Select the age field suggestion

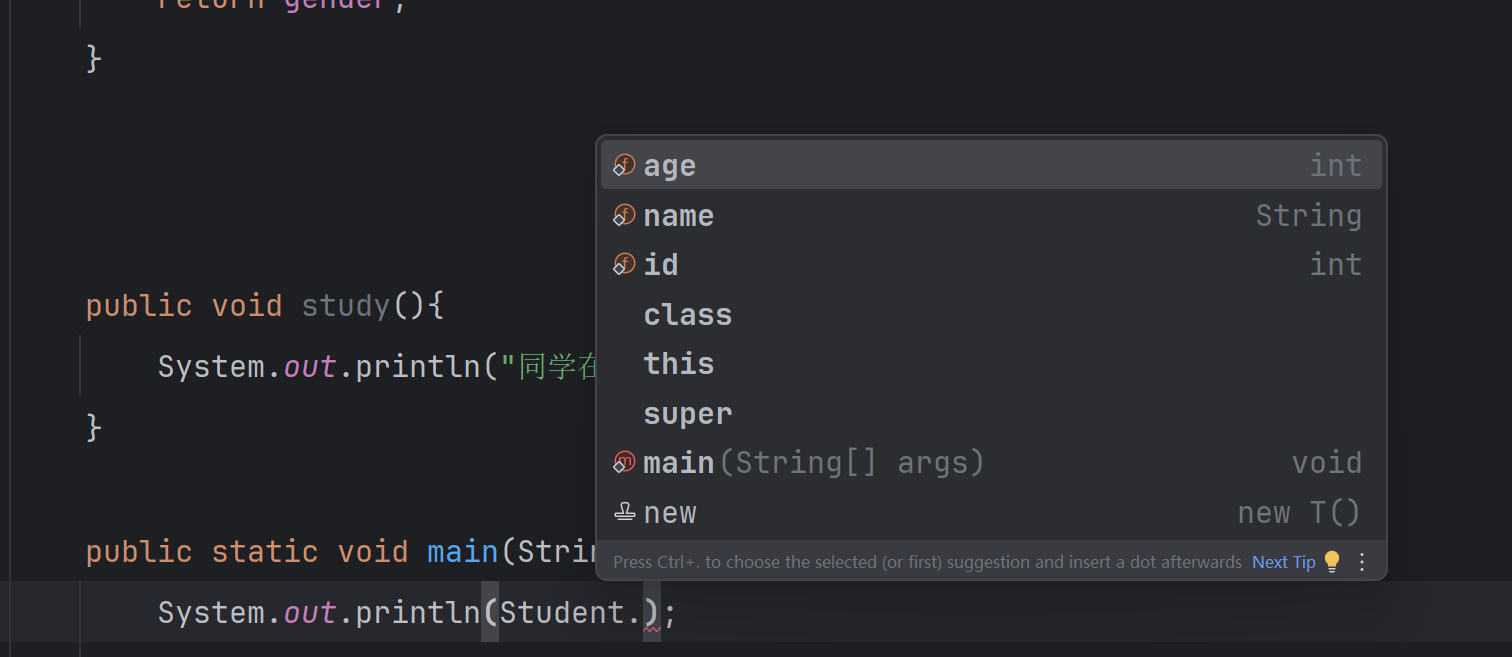point(991,165)
